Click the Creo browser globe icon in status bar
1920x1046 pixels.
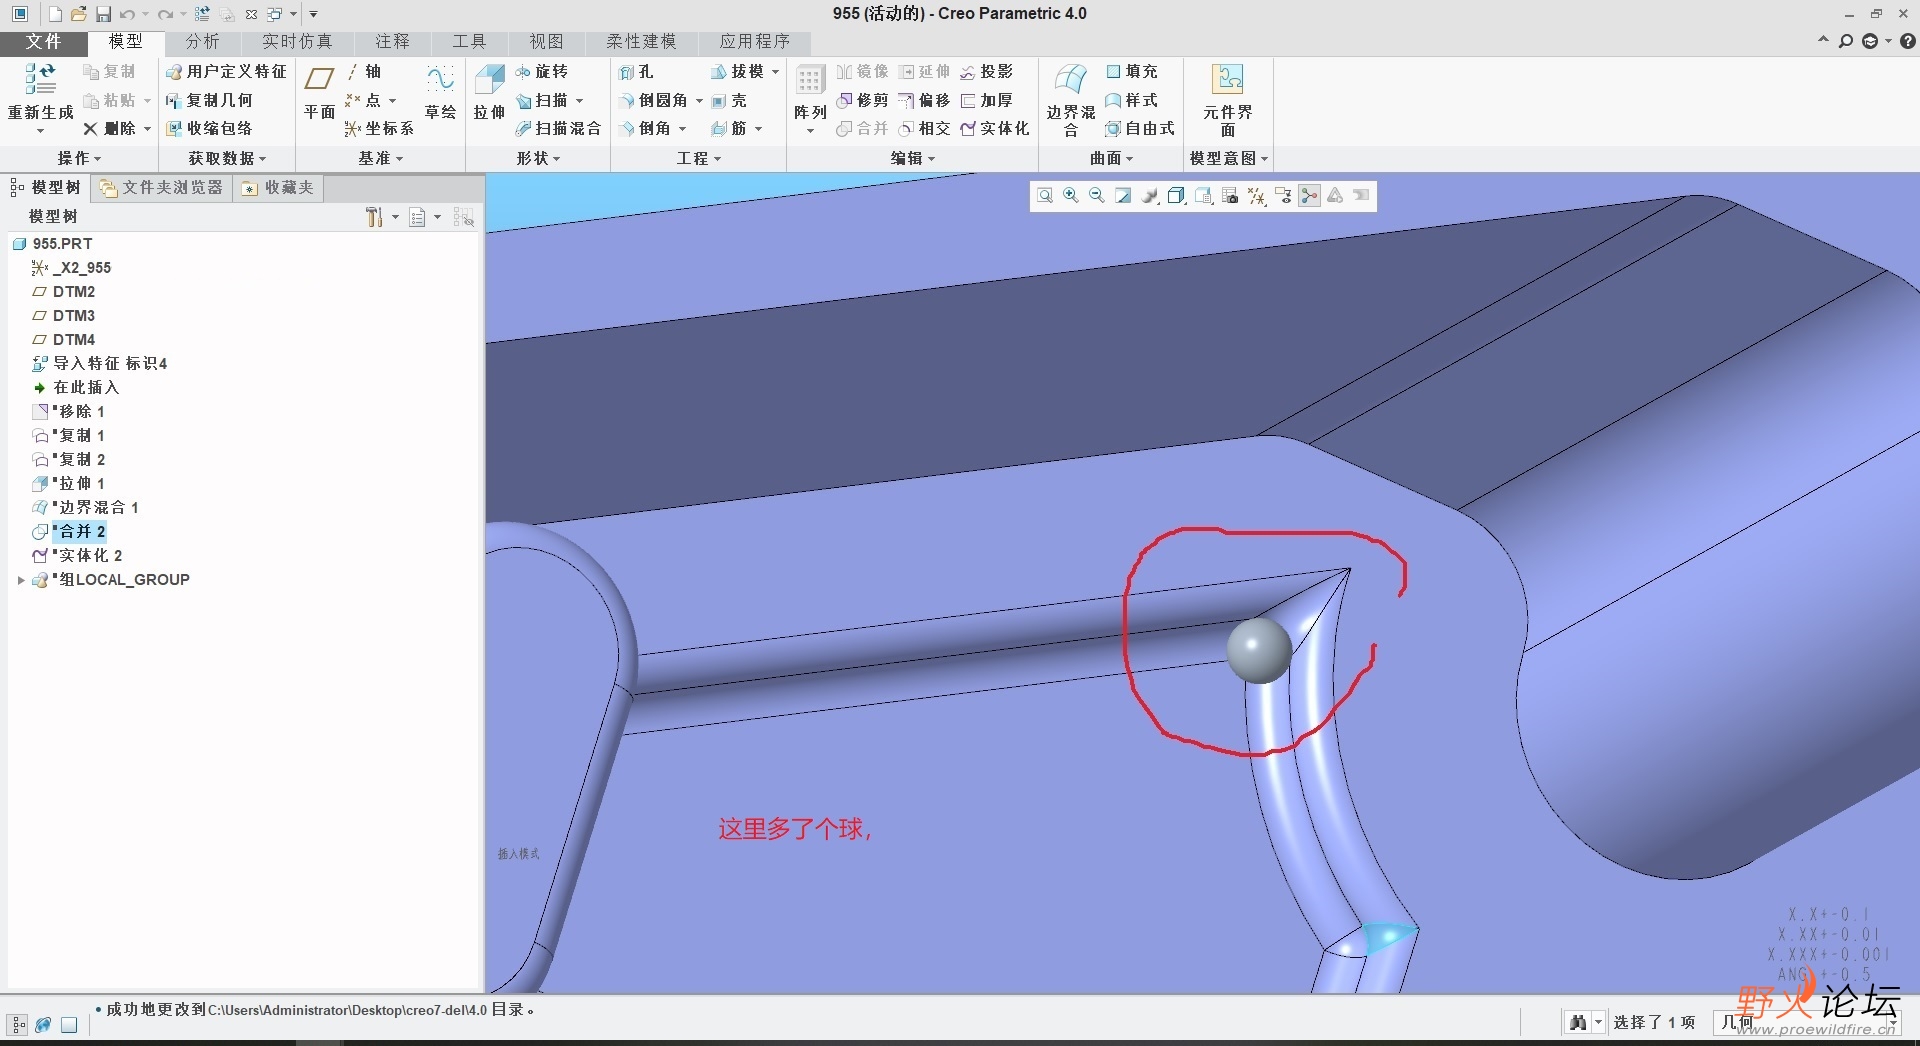[x=43, y=1025]
